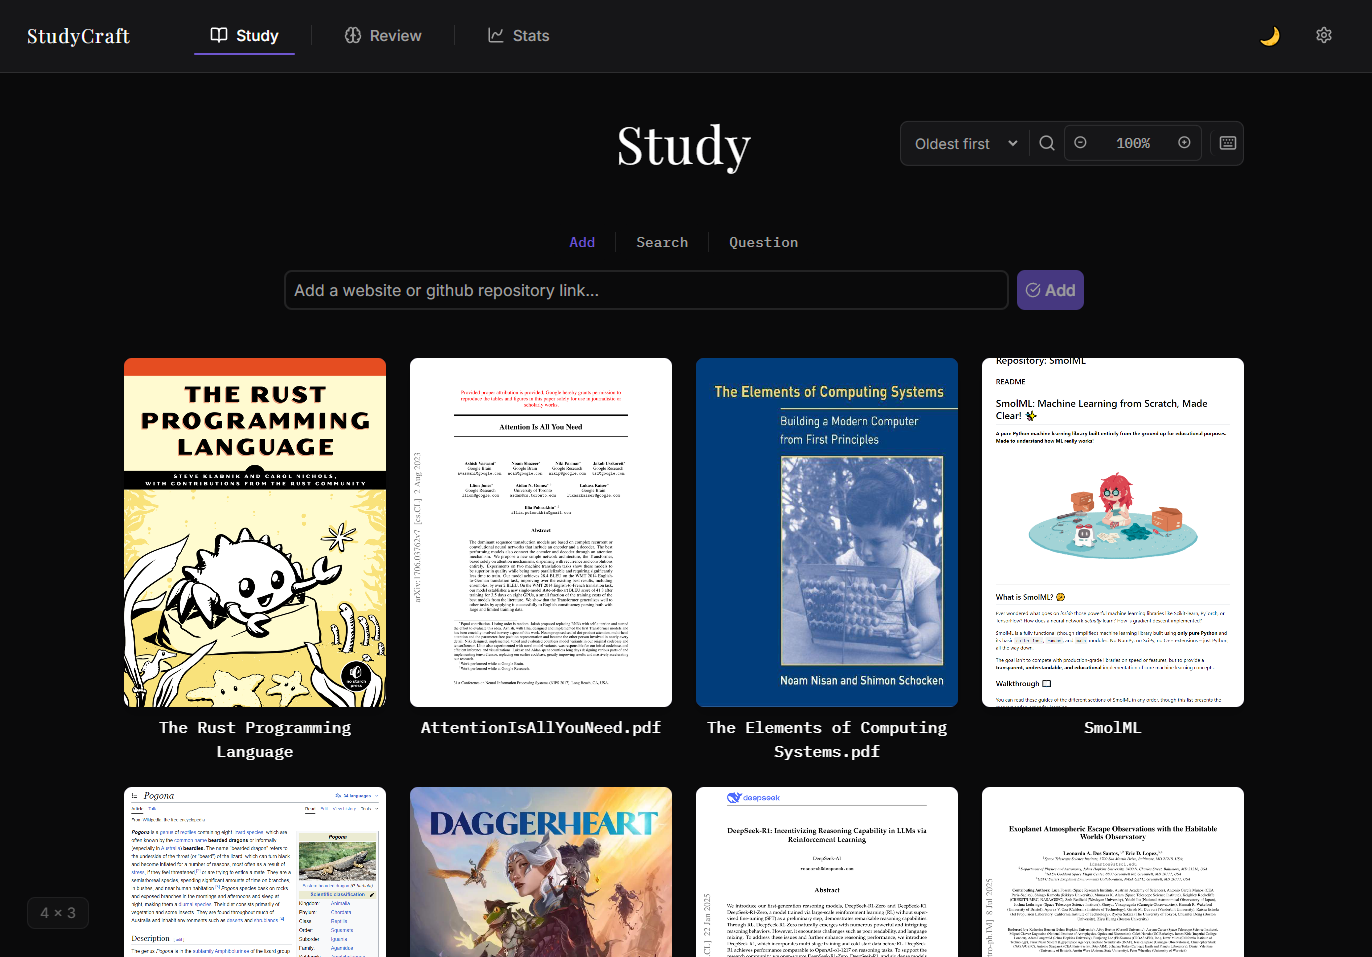
Task: Open the Oldest first sort dropdown
Action: (965, 143)
